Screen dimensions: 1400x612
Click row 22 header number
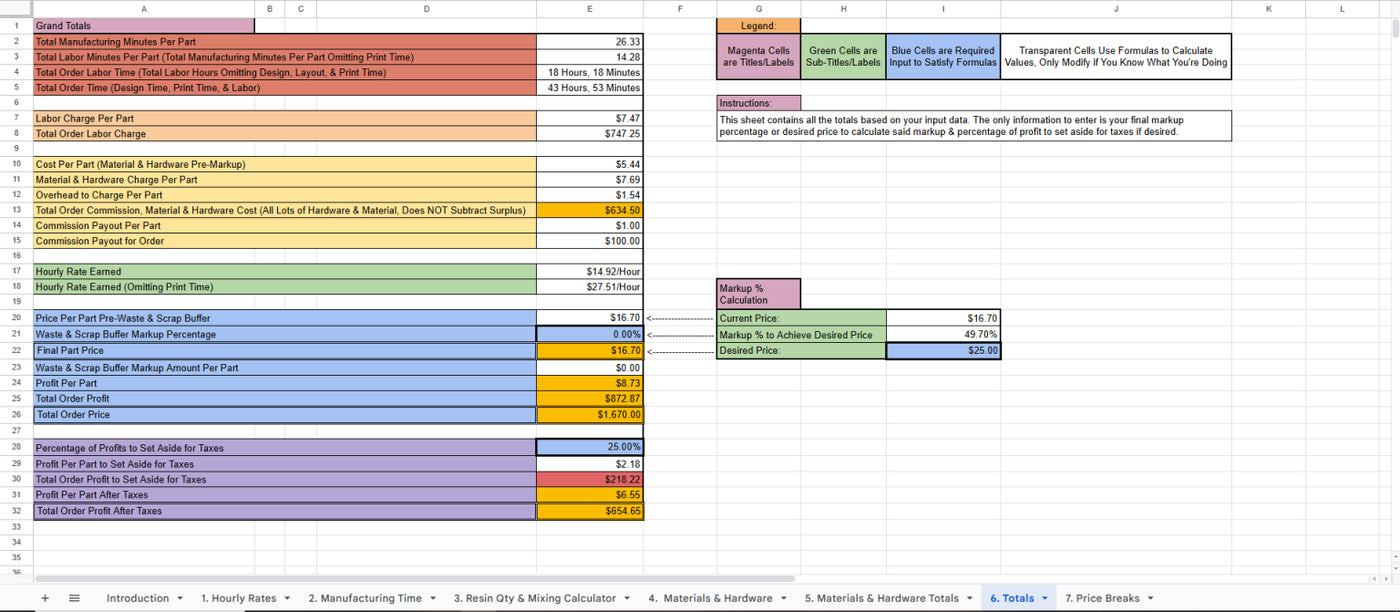(x=16, y=351)
